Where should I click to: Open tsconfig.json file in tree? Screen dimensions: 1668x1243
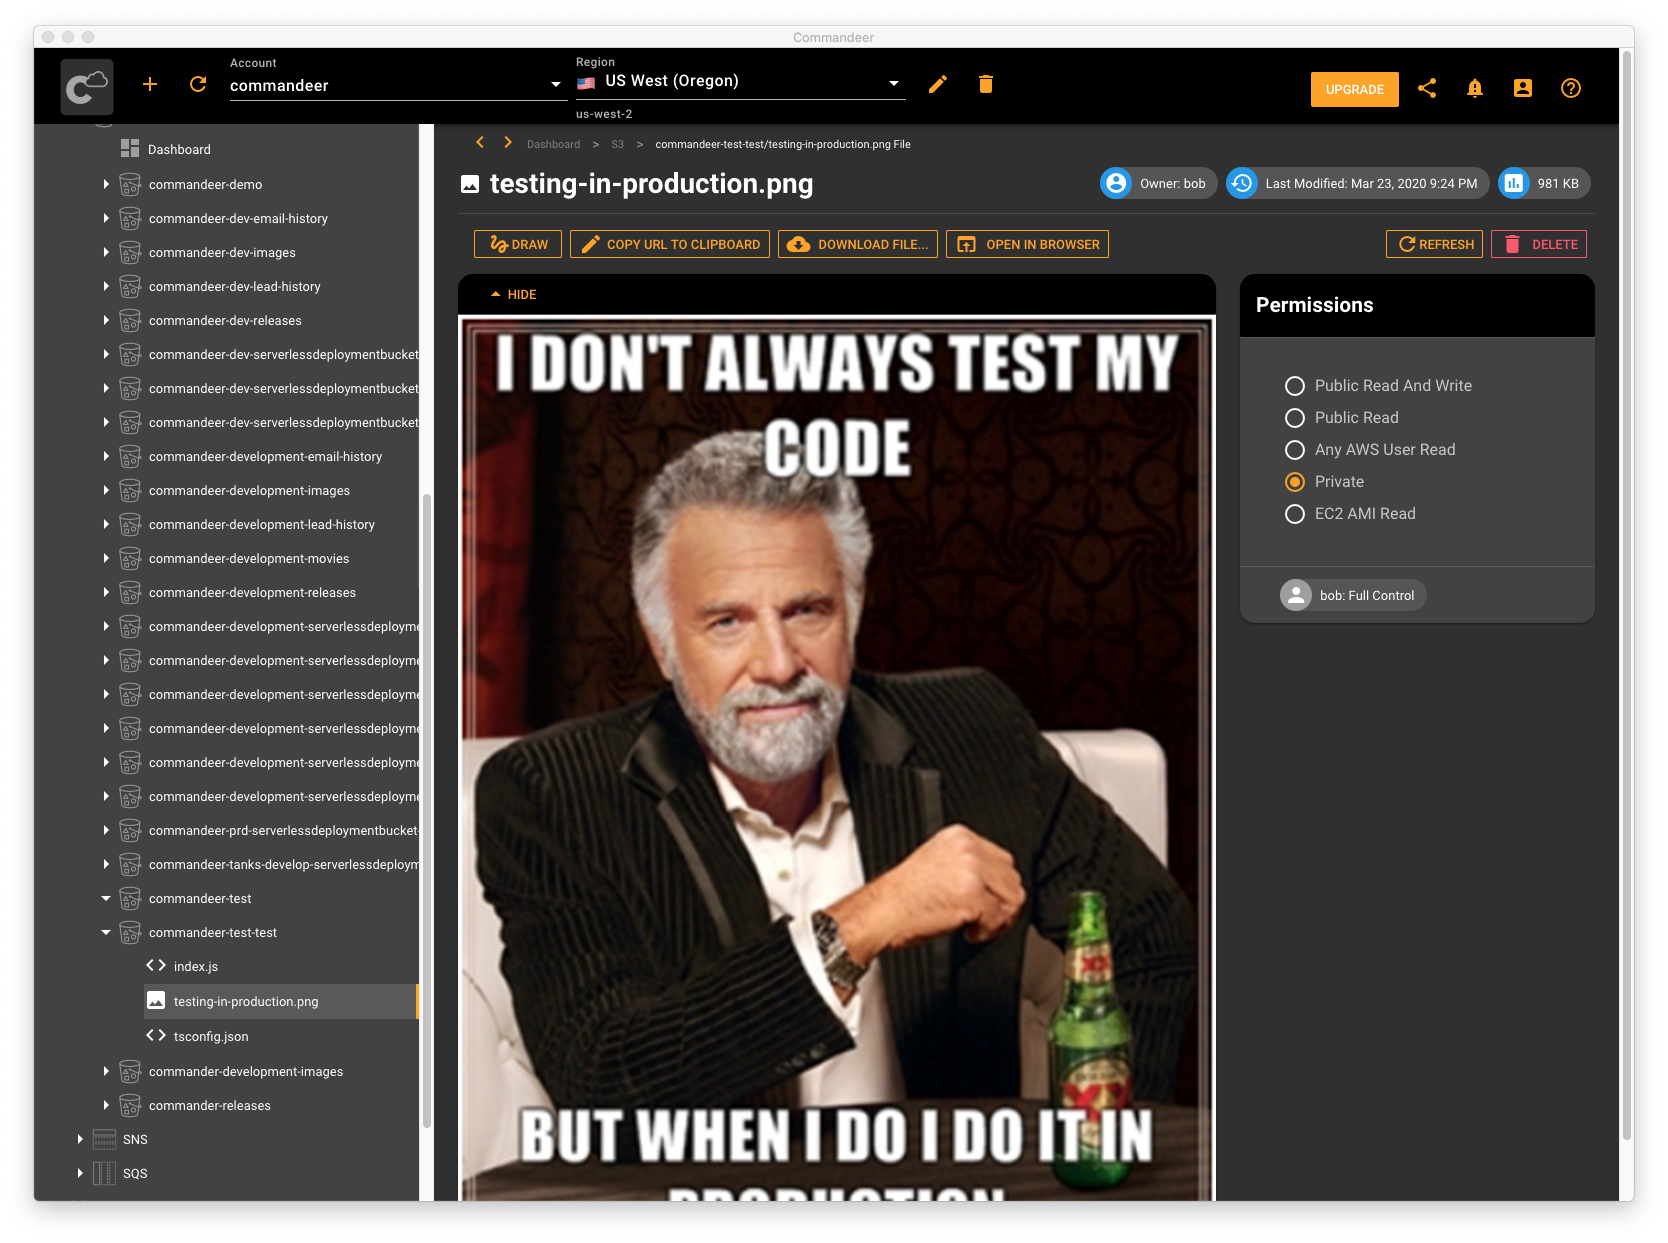click(x=211, y=1036)
